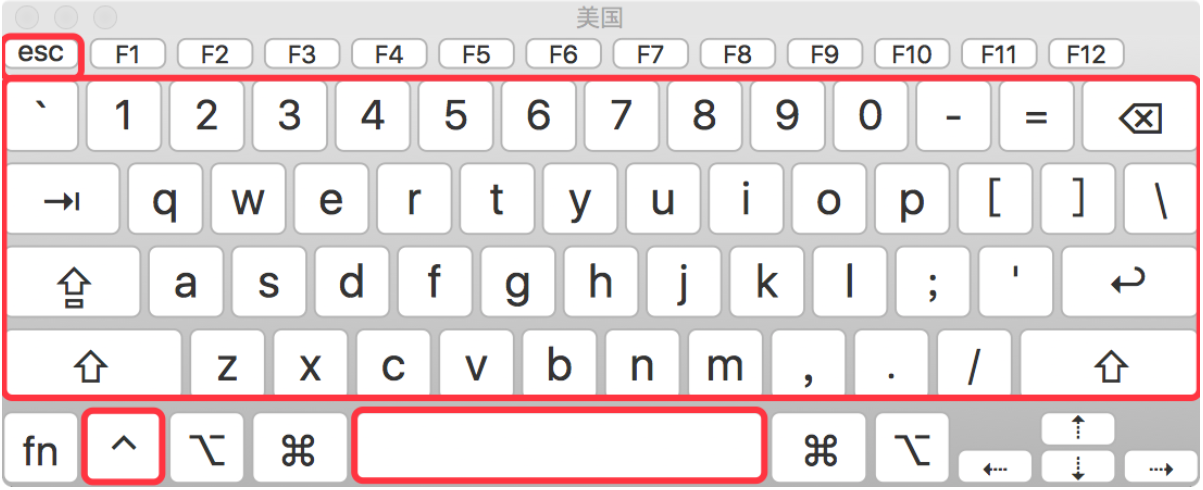Click the Control caret key
The height and width of the screenshot is (490, 1203).
point(124,448)
